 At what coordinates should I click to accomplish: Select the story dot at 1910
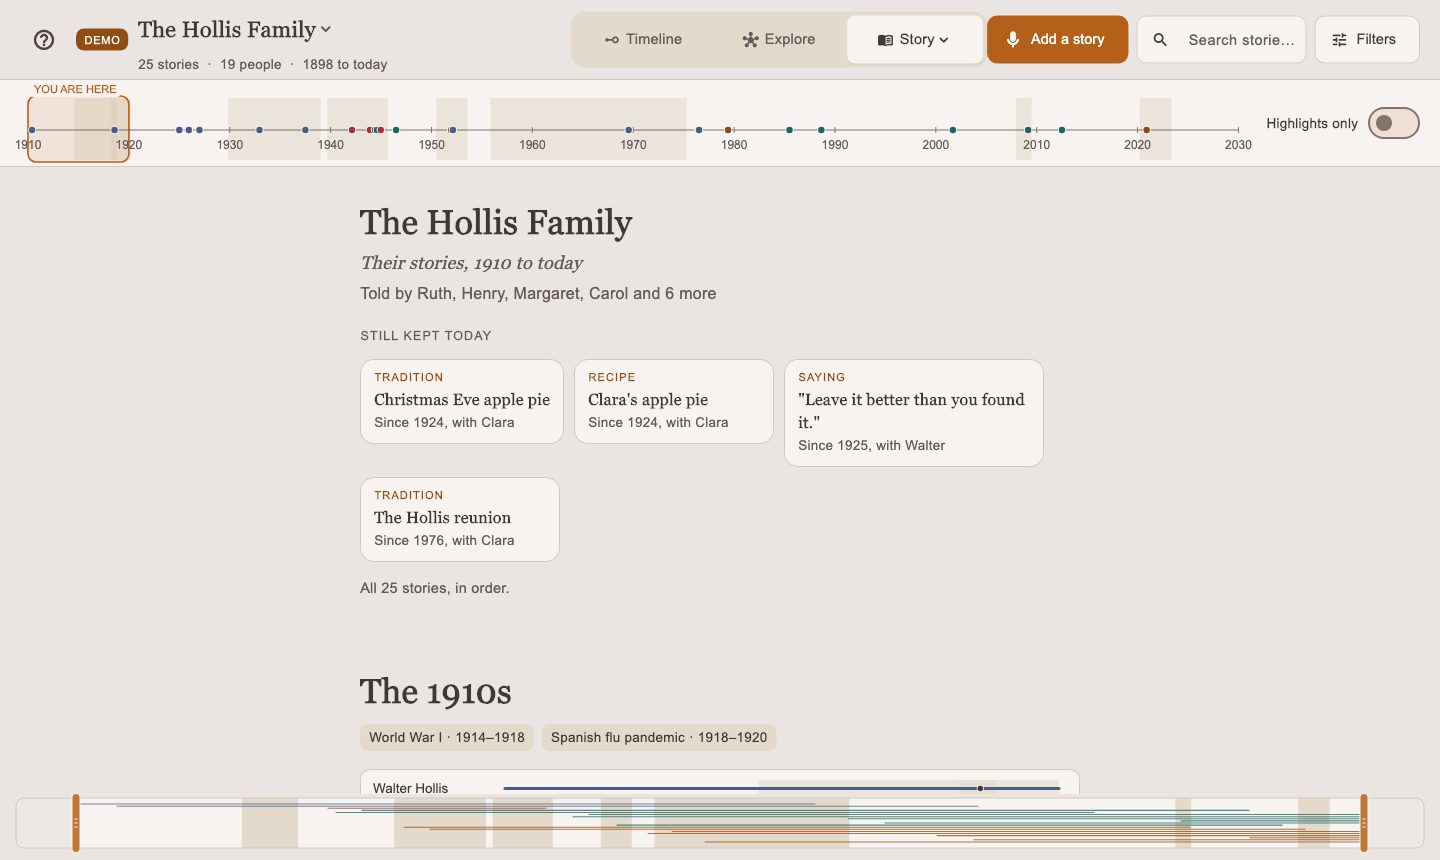[32, 130]
